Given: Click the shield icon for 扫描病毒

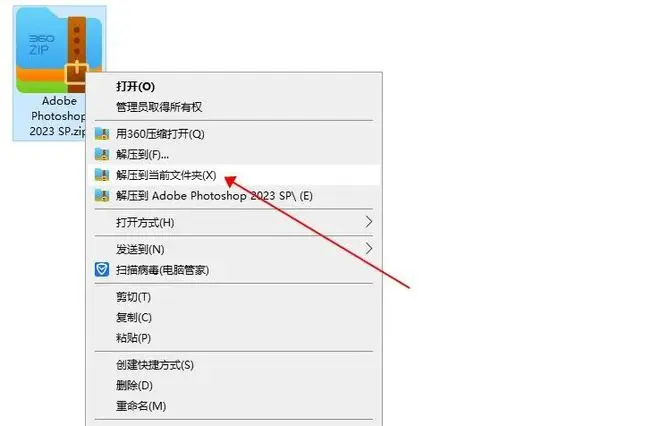Looking at the screenshot, I should 102,269.
